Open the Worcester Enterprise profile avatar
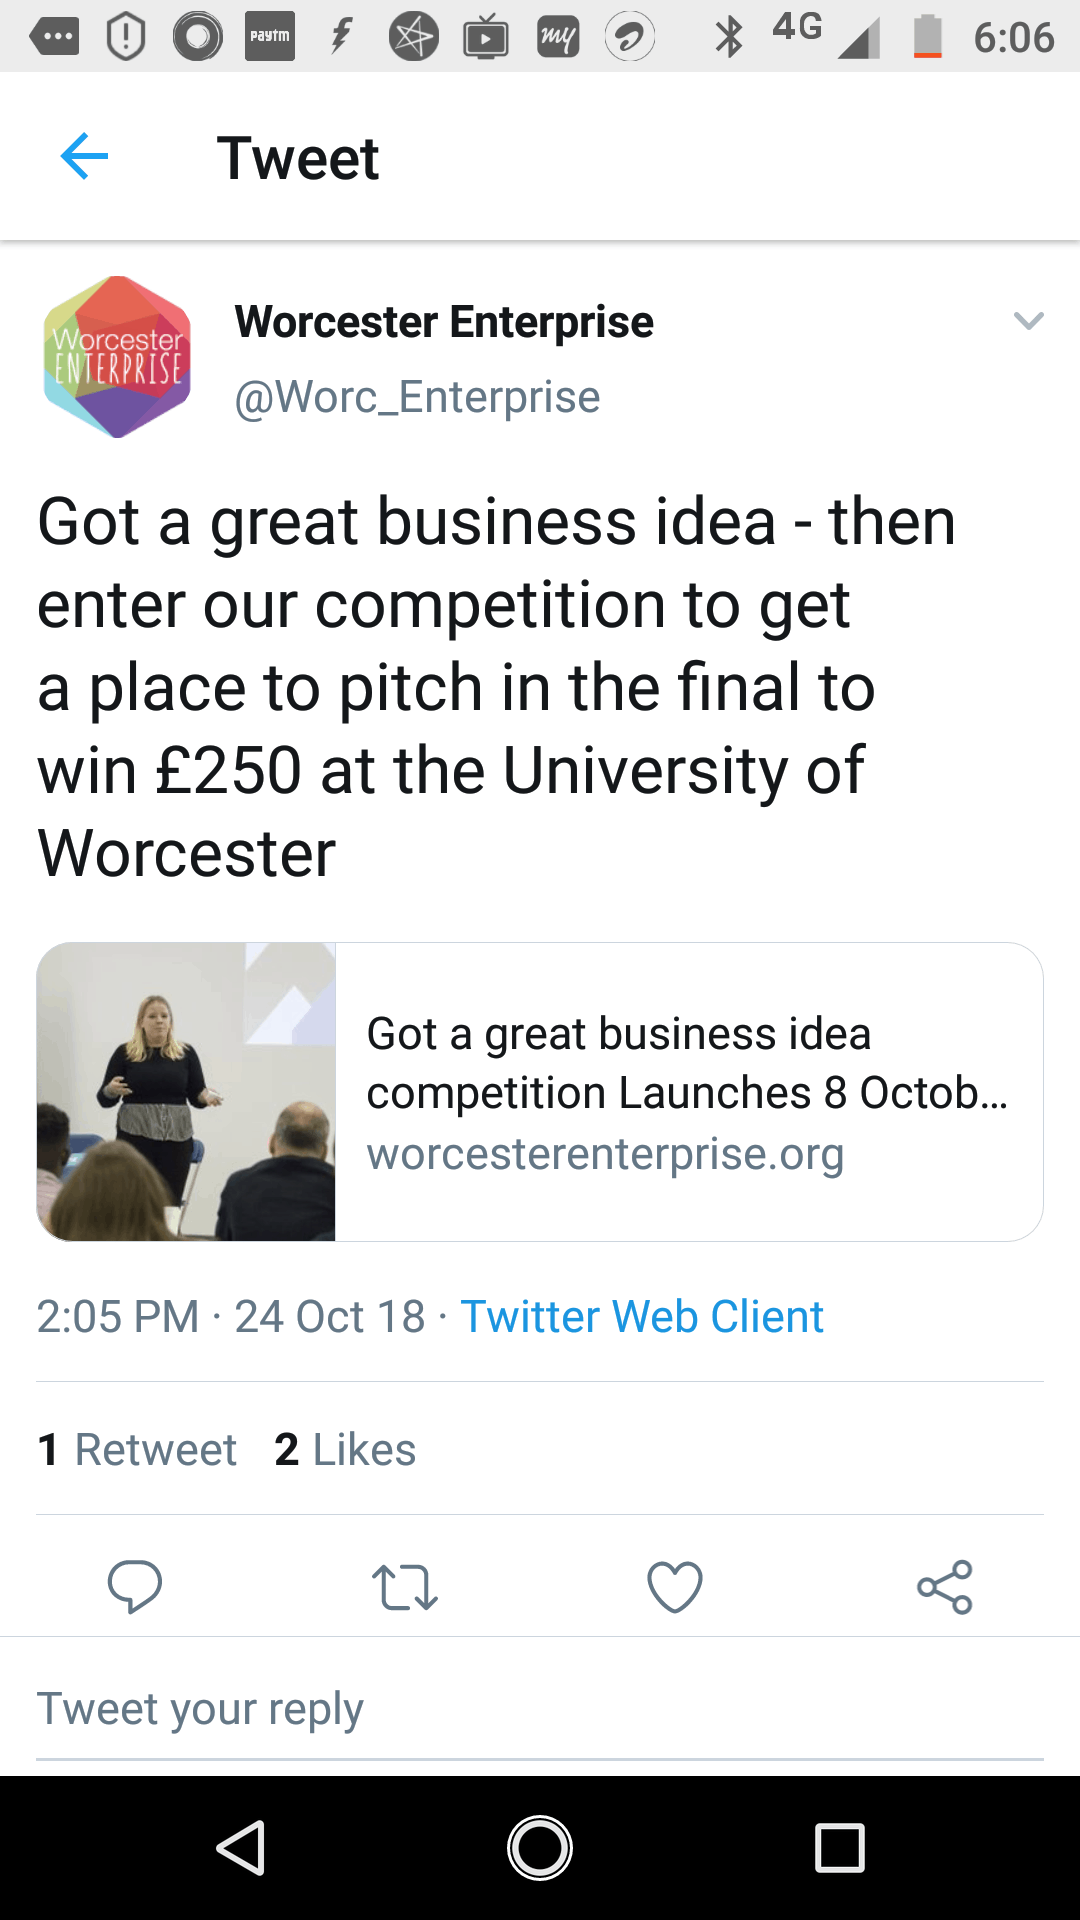This screenshot has width=1080, height=1920. (117, 357)
